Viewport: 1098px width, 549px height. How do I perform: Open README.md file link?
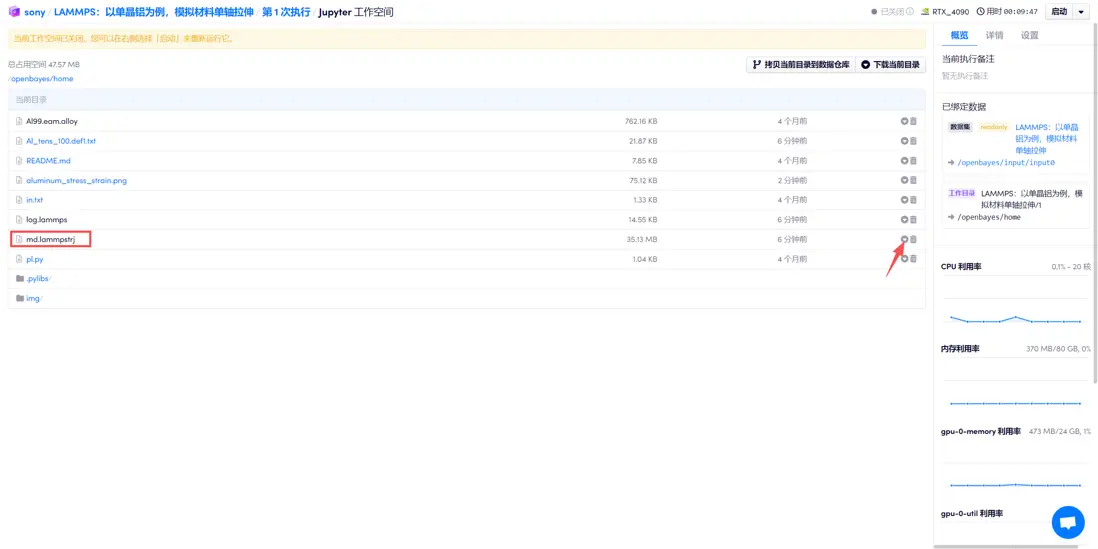[48, 160]
